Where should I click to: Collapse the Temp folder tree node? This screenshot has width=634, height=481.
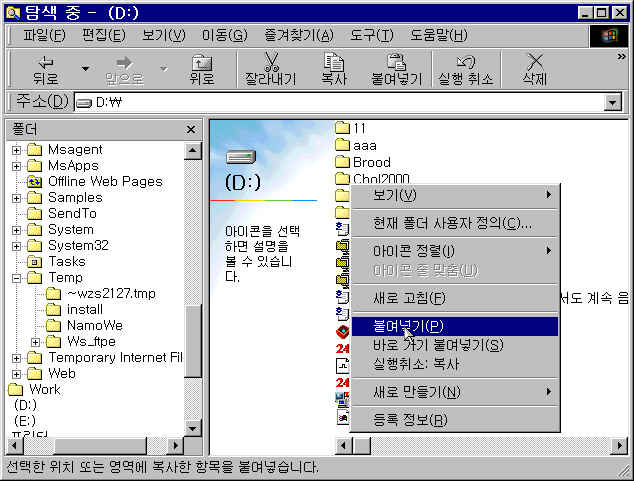tap(17, 278)
